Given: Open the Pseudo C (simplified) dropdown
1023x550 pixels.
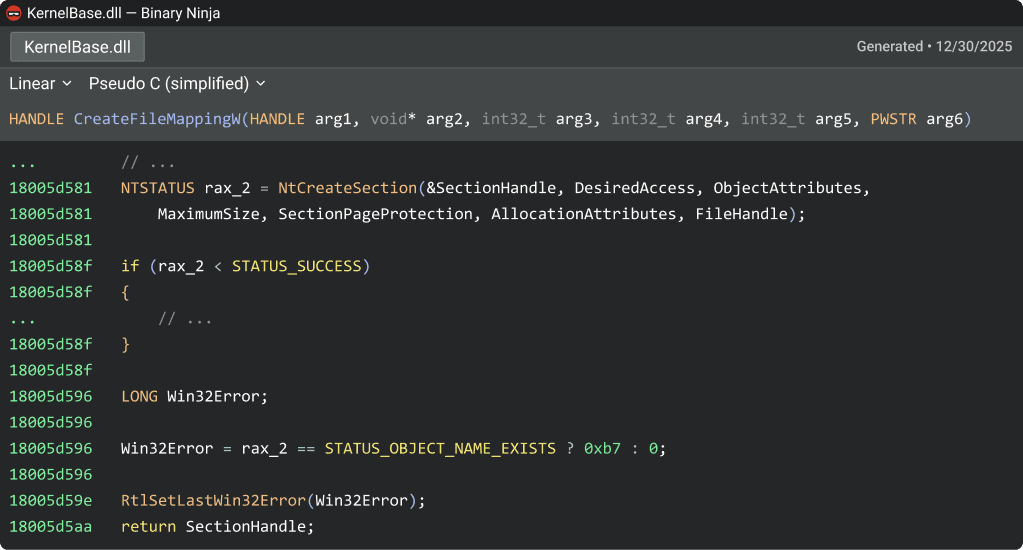Looking at the screenshot, I should click(x=177, y=84).
